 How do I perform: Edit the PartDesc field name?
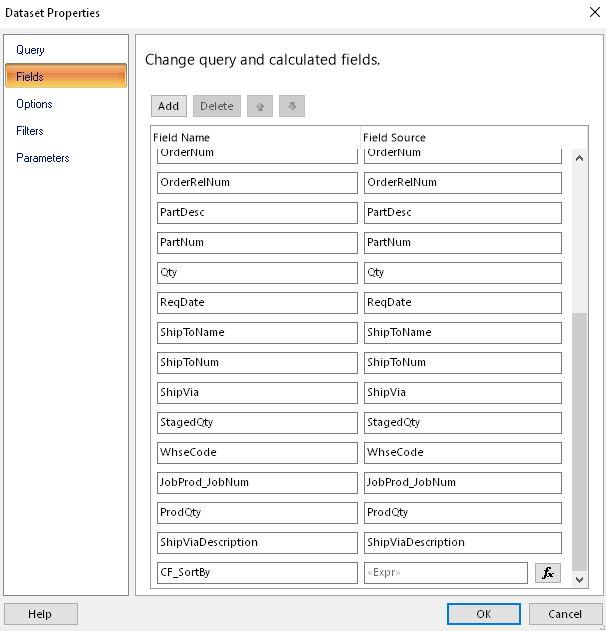pyautogui.click(x=257, y=213)
